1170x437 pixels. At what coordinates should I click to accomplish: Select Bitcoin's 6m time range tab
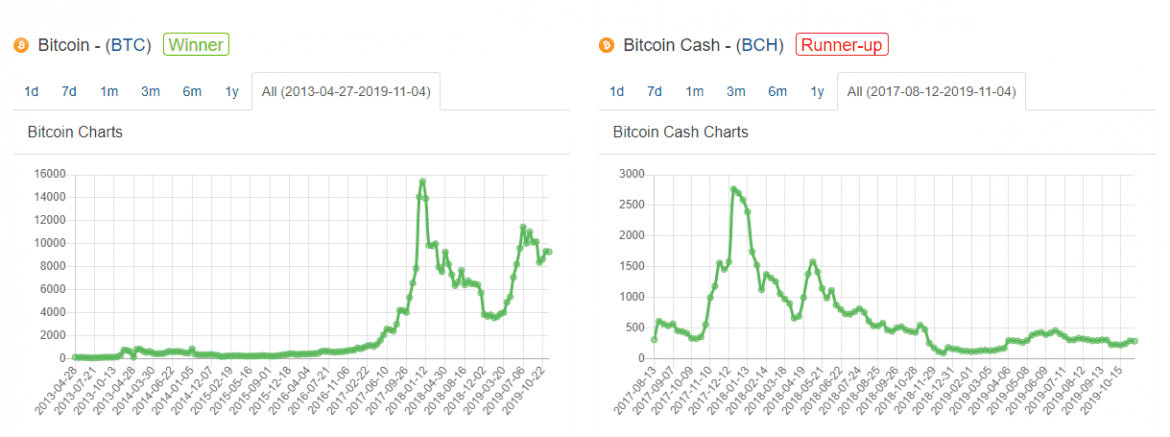coord(192,92)
